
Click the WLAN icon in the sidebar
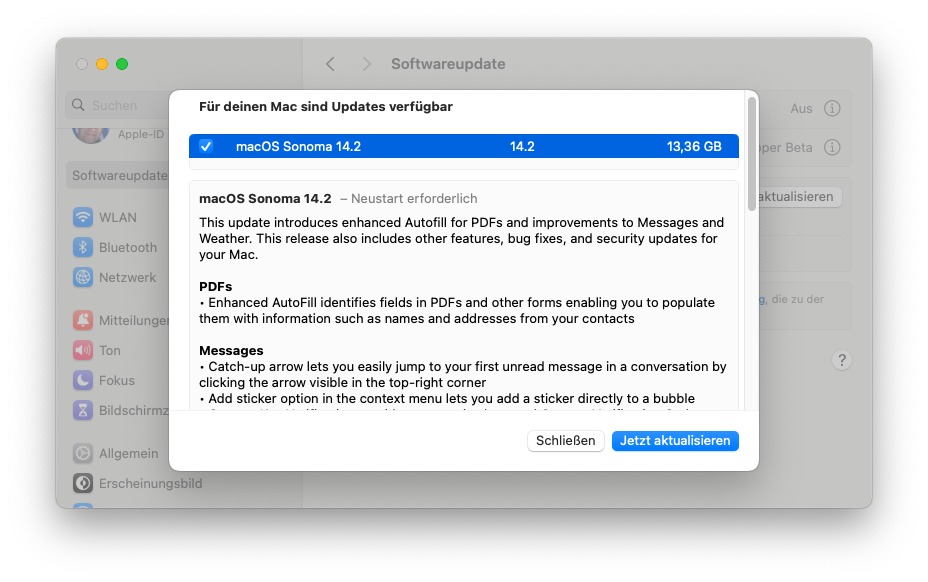point(83,217)
